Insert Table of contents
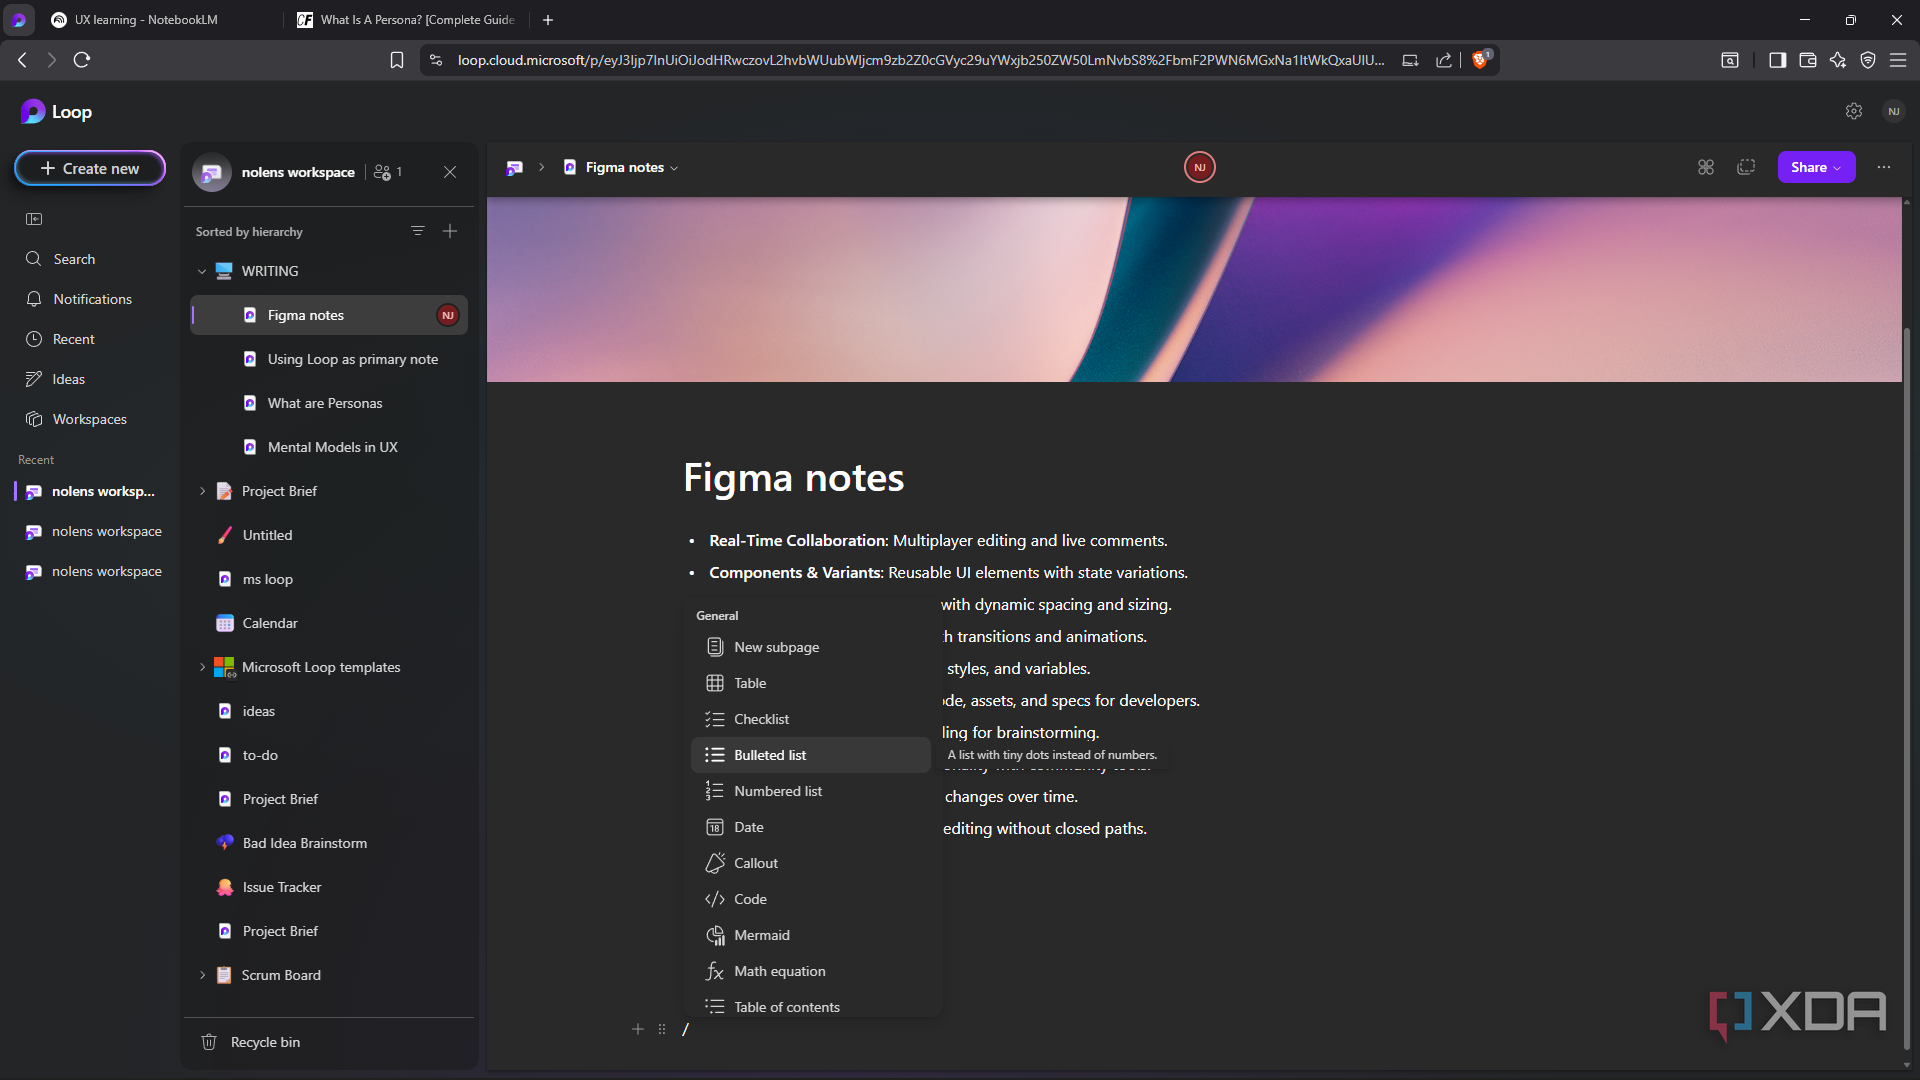This screenshot has height=1080, width=1920. [811, 1006]
